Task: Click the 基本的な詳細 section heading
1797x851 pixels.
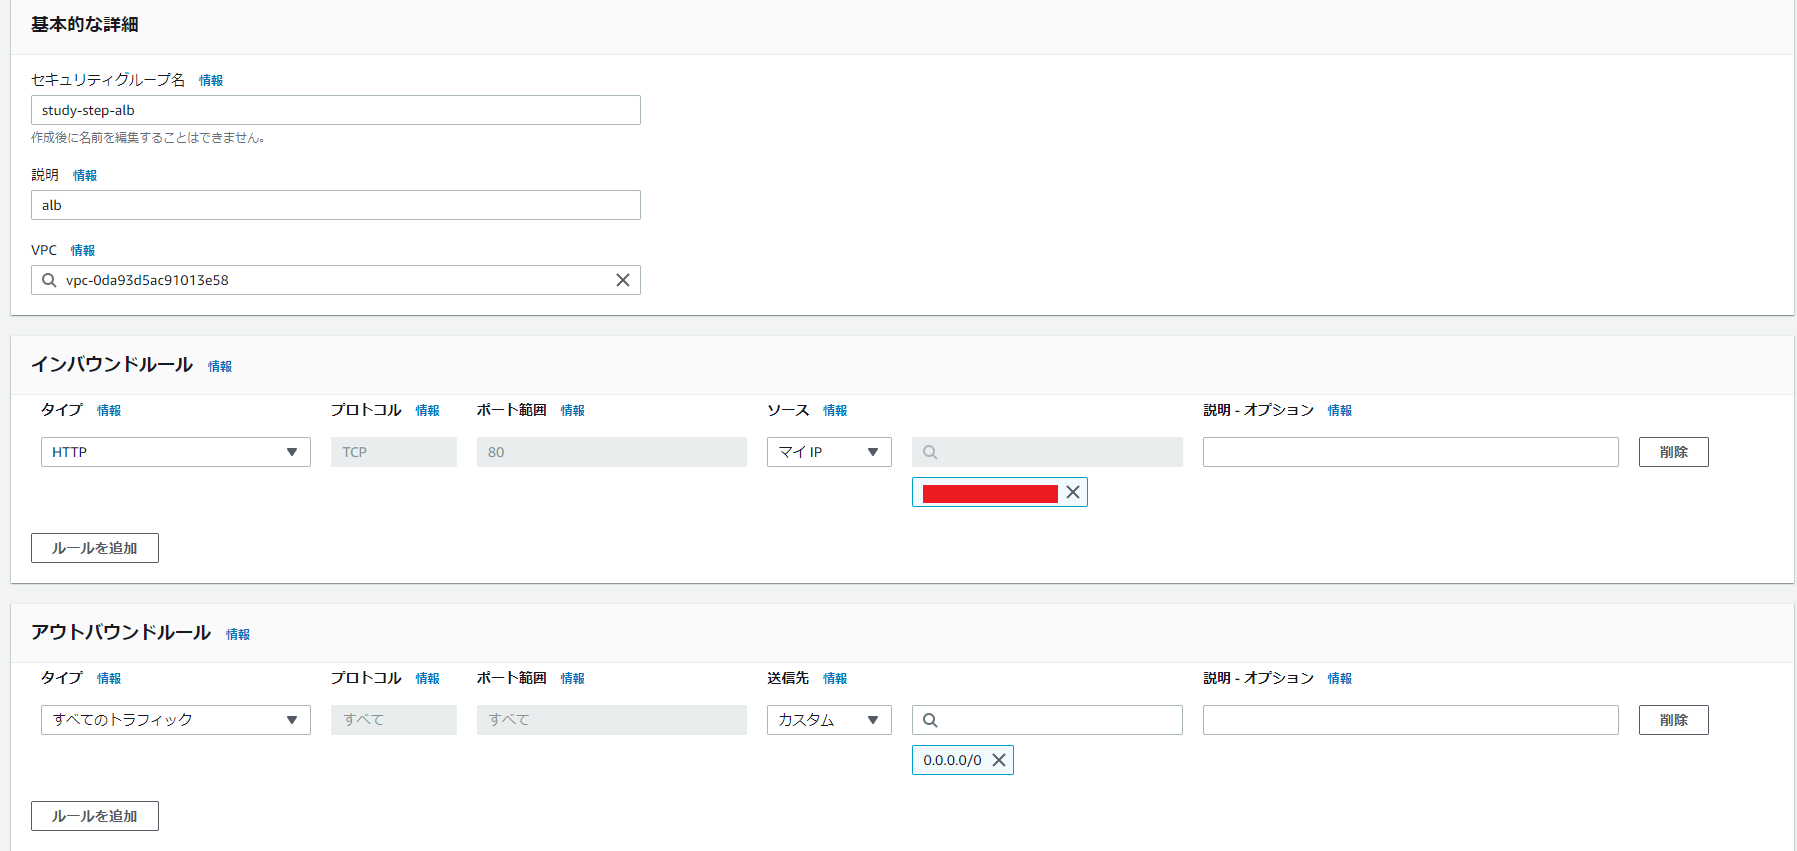Action: coord(85,24)
